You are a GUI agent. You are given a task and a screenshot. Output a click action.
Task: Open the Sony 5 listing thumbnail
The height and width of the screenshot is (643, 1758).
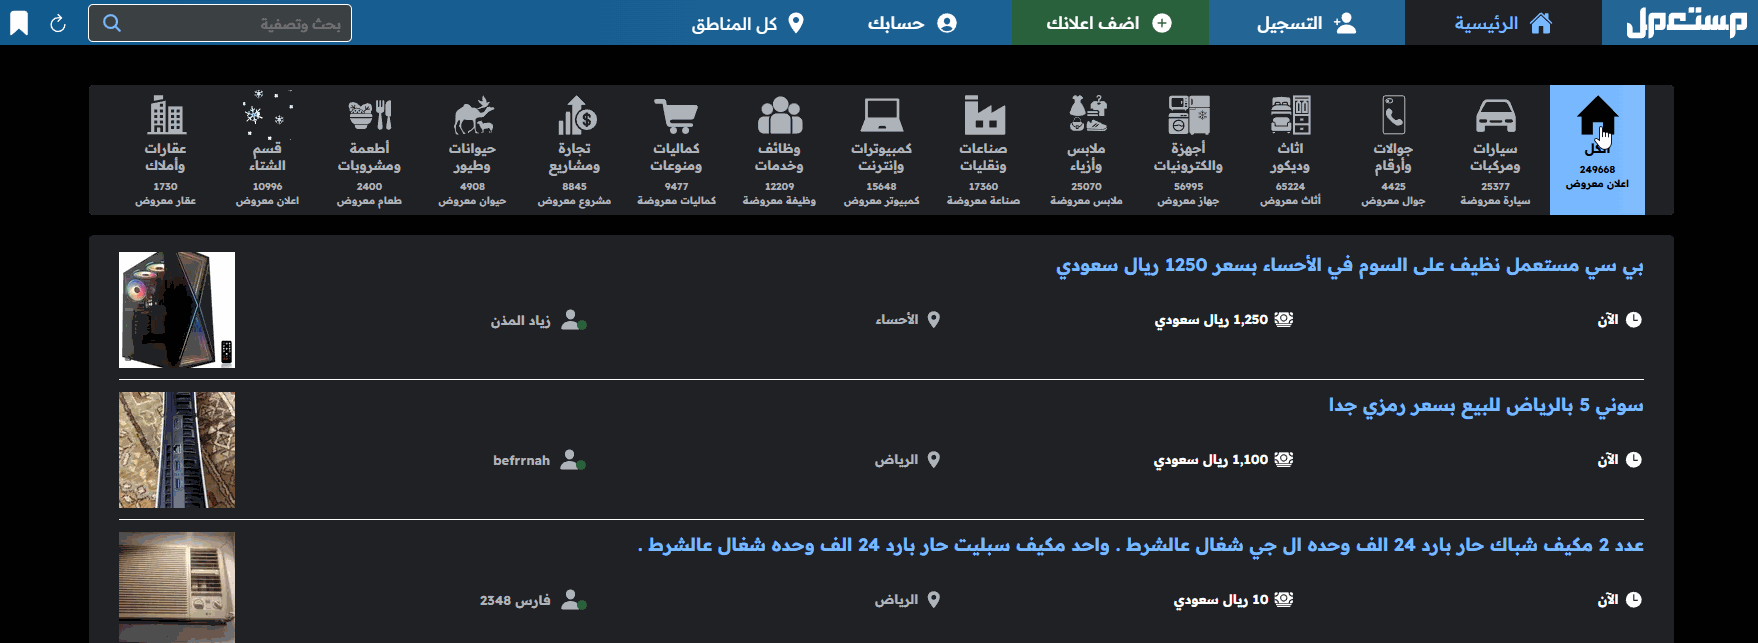click(177, 450)
